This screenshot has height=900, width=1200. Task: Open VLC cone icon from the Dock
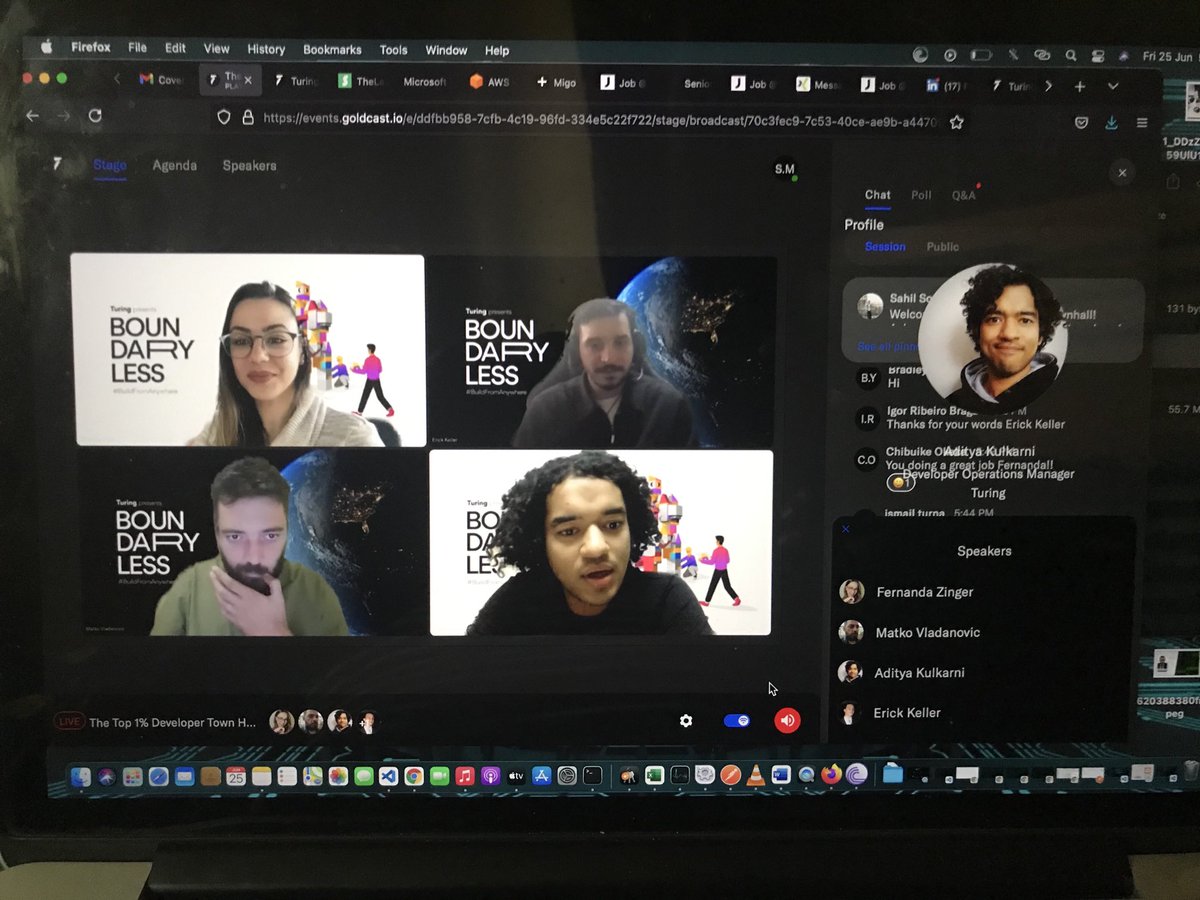click(x=756, y=774)
